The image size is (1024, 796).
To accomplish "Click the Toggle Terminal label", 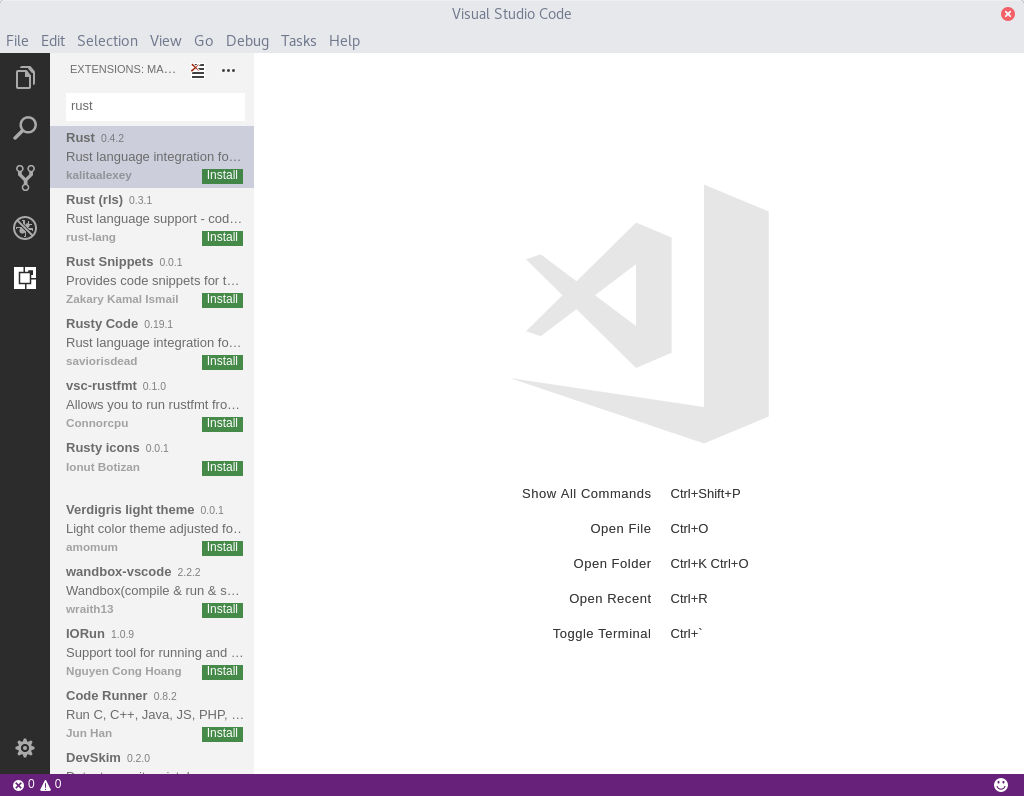I will pos(601,634).
